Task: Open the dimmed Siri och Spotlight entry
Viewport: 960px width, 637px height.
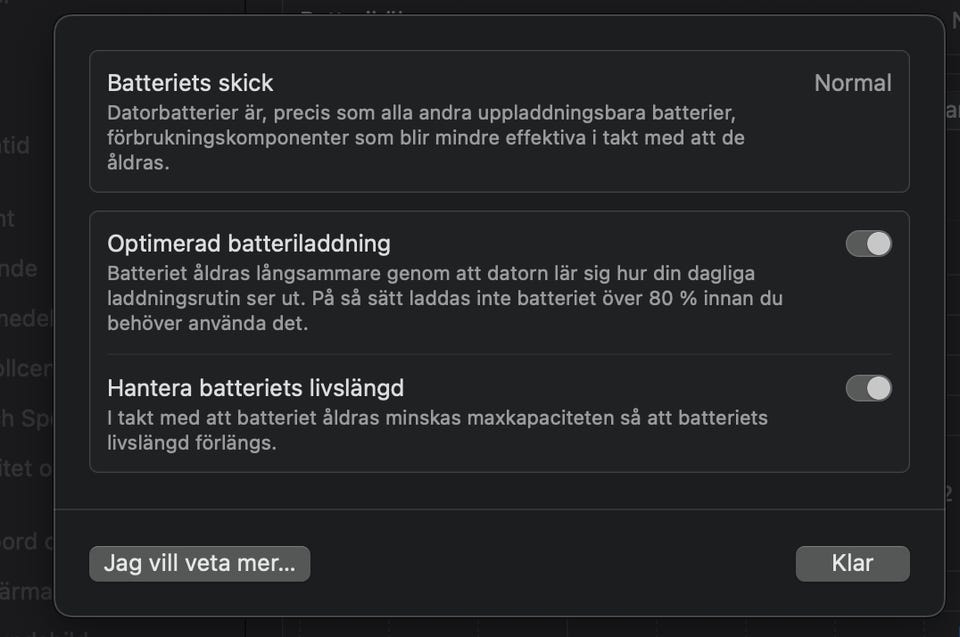Action: pos(25,418)
